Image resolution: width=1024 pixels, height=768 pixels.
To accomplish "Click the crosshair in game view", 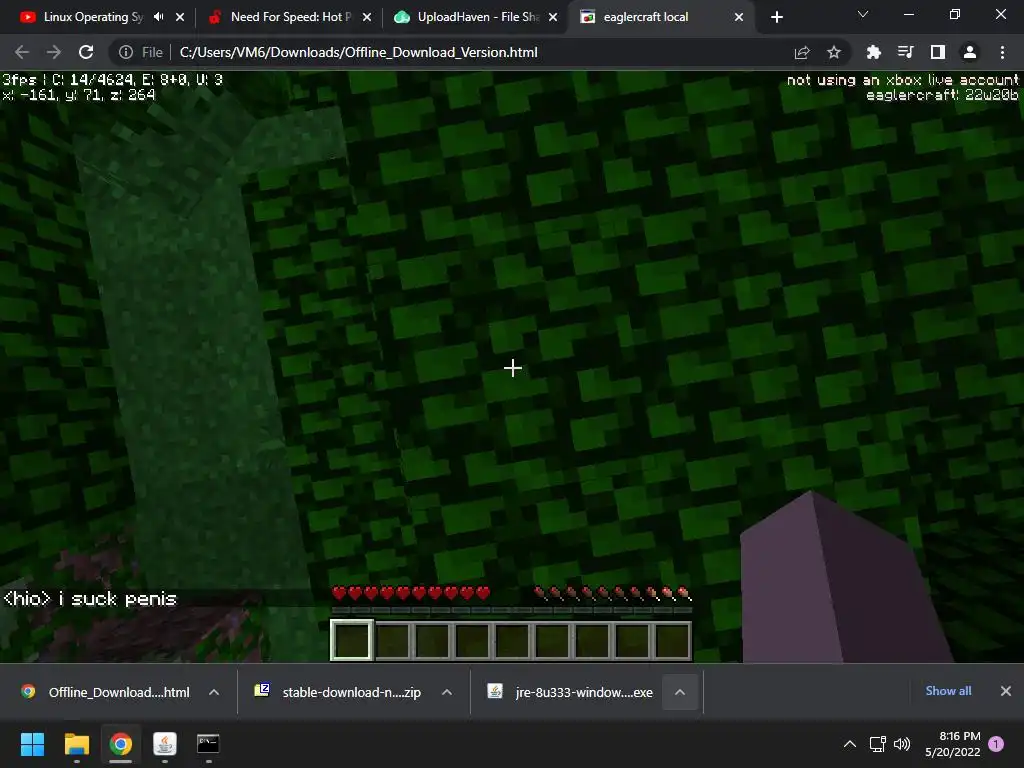I will click(x=513, y=368).
